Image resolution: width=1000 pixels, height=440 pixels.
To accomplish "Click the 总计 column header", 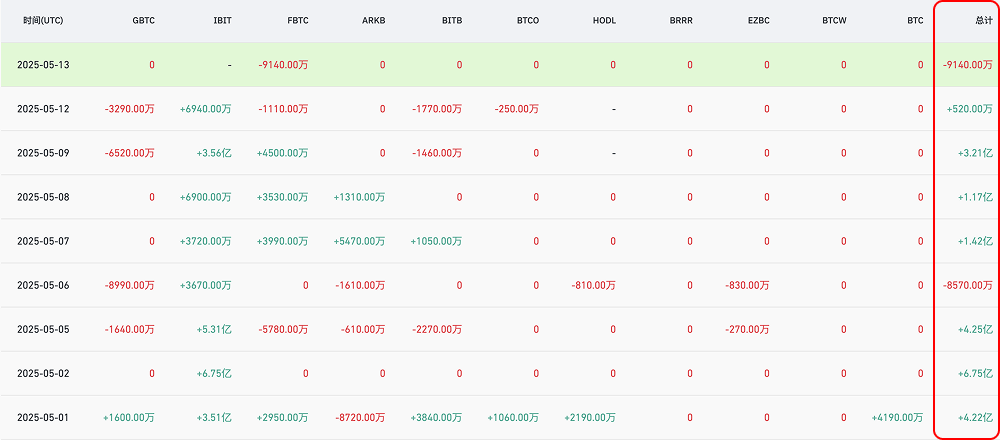I will pos(984,20).
